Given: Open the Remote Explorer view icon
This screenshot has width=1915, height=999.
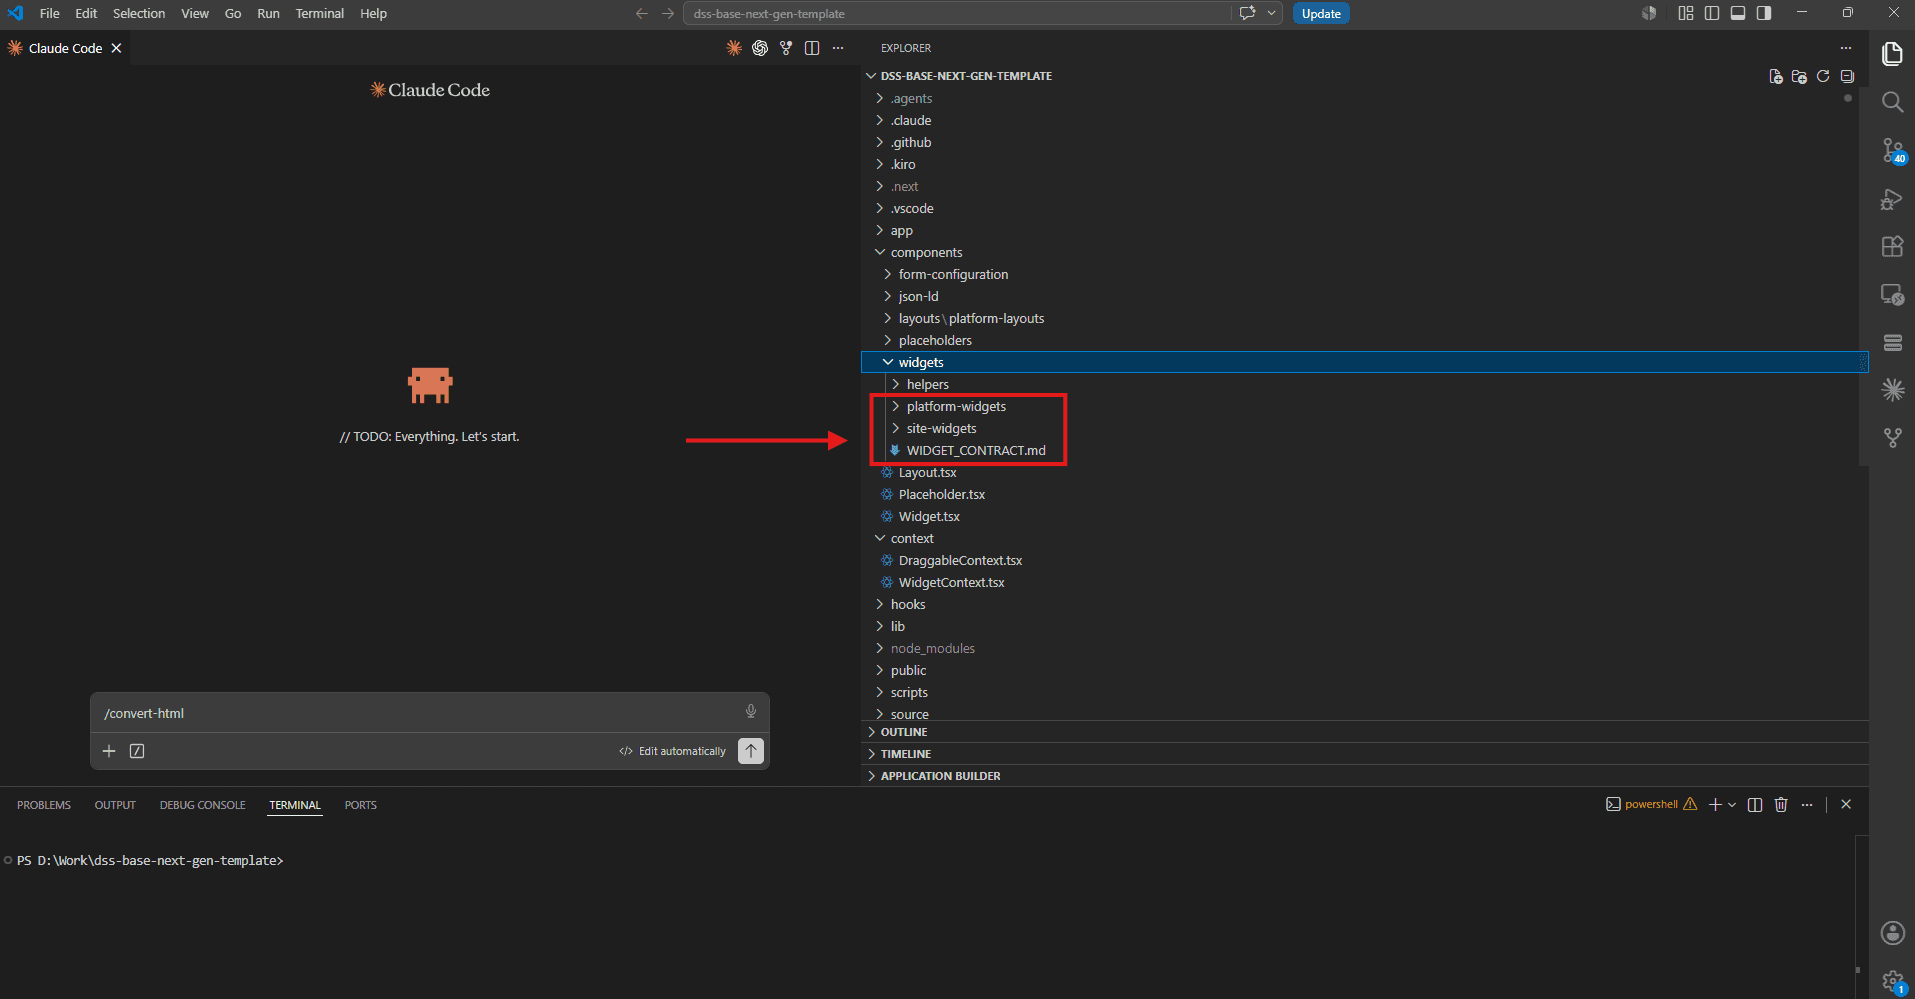Looking at the screenshot, I should click(x=1892, y=295).
